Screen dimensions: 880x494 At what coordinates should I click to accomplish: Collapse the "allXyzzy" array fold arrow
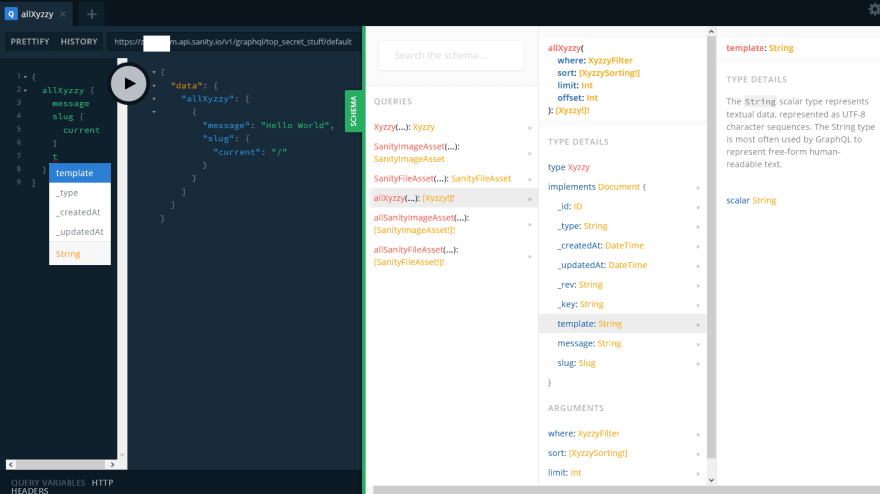tap(154, 99)
